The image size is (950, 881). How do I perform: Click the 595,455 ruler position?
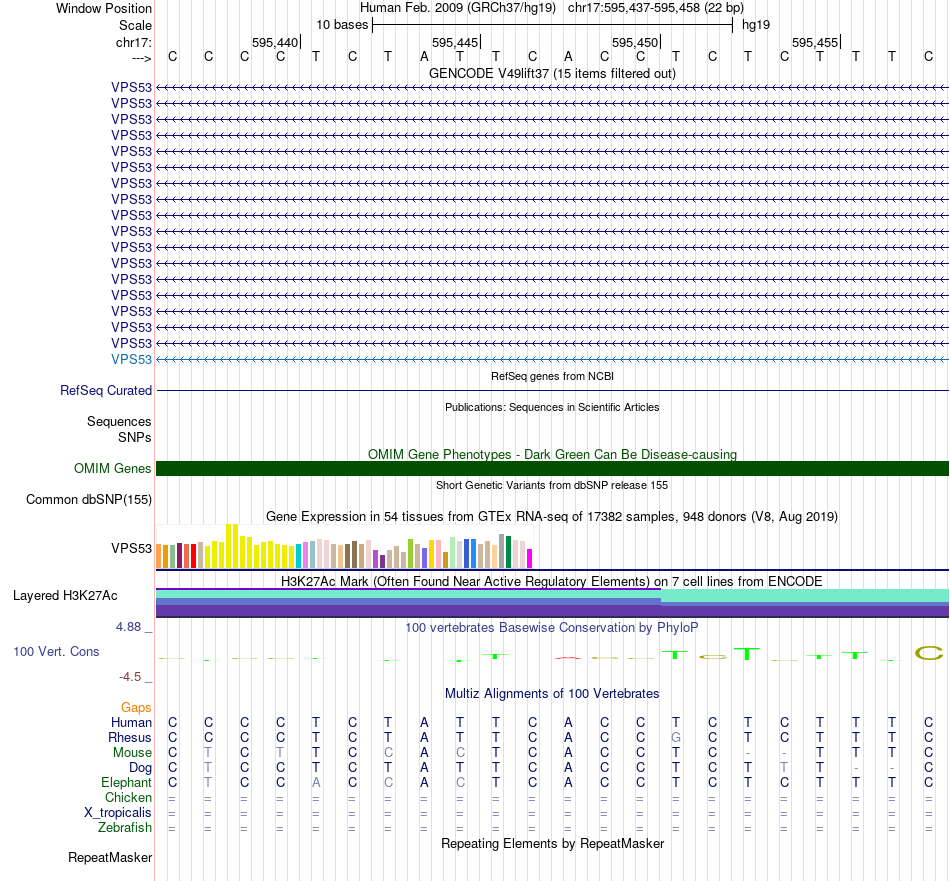(x=815, y=42)
